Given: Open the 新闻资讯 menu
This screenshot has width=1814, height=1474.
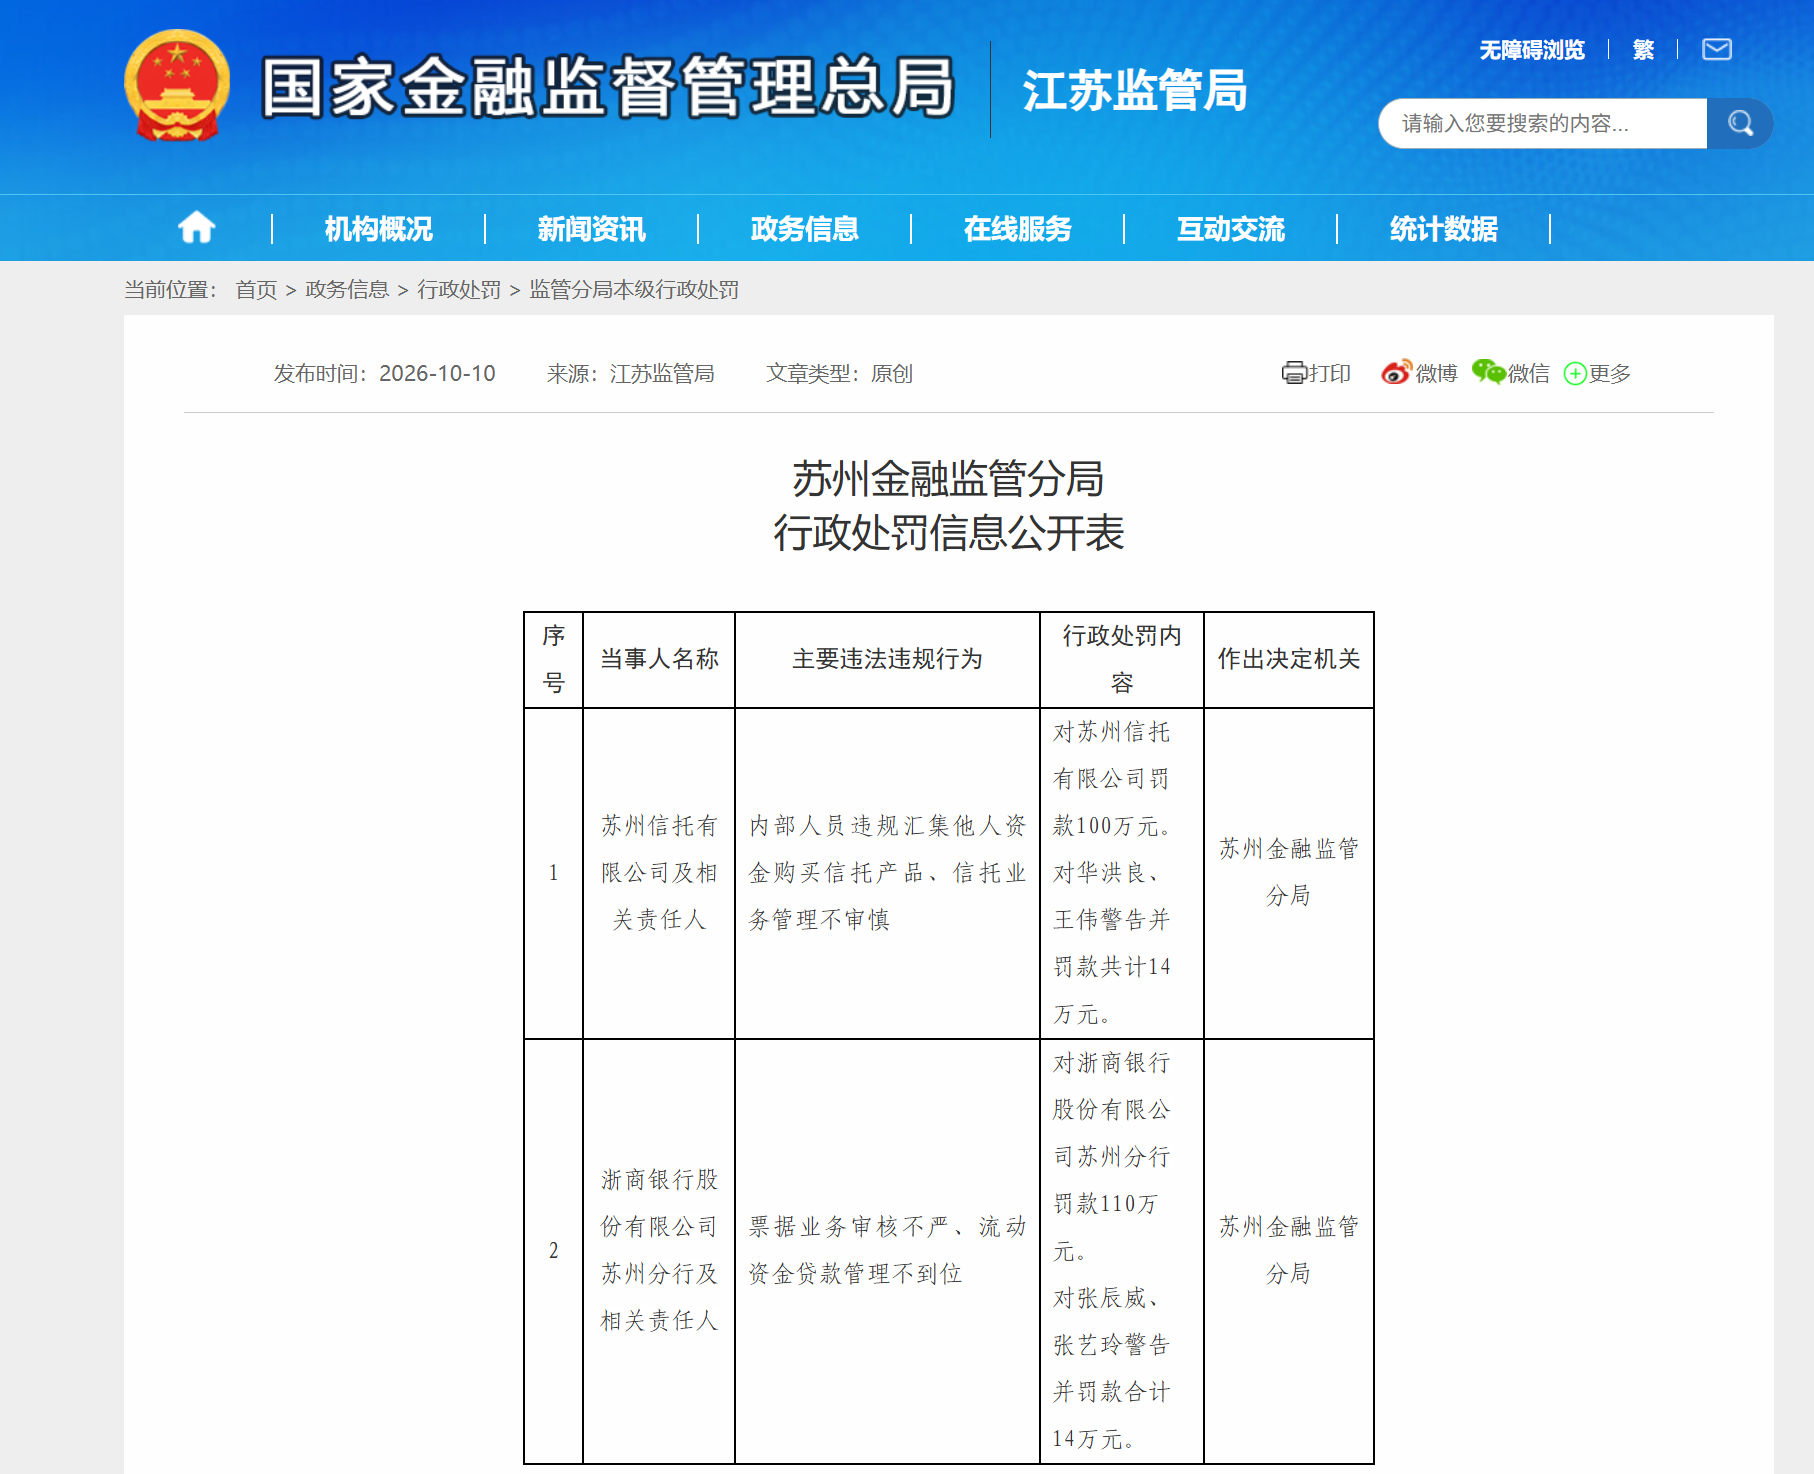Looking at the screenshot, I should tap(591, 229).
